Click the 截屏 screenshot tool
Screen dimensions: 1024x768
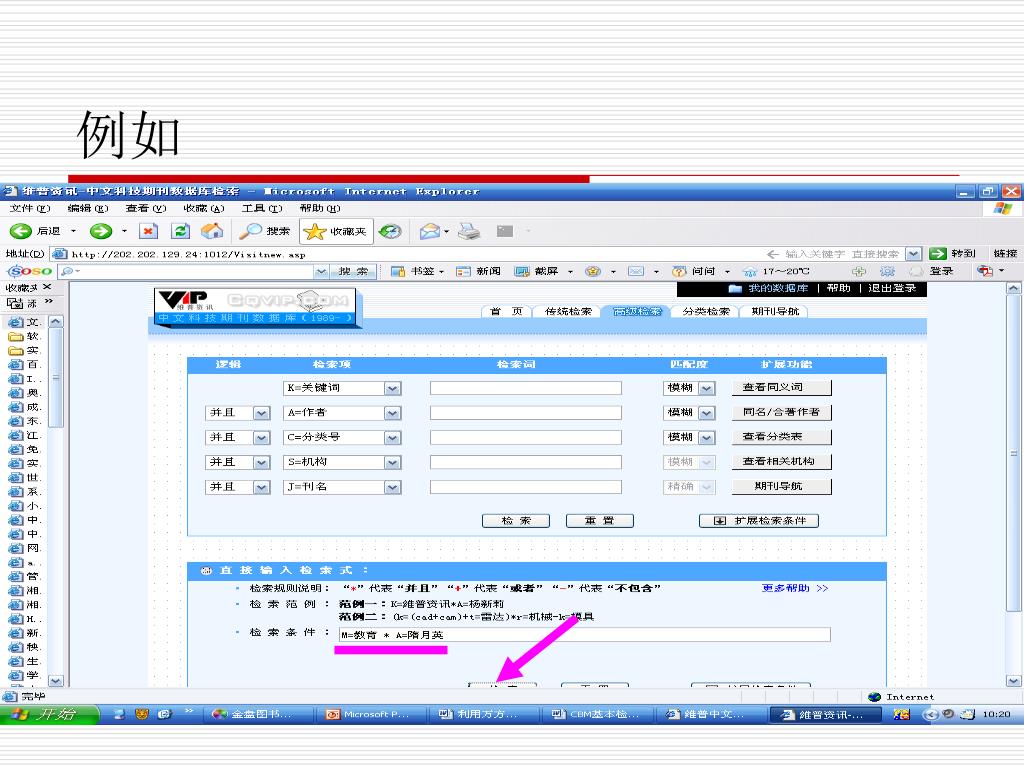point(537,271)
